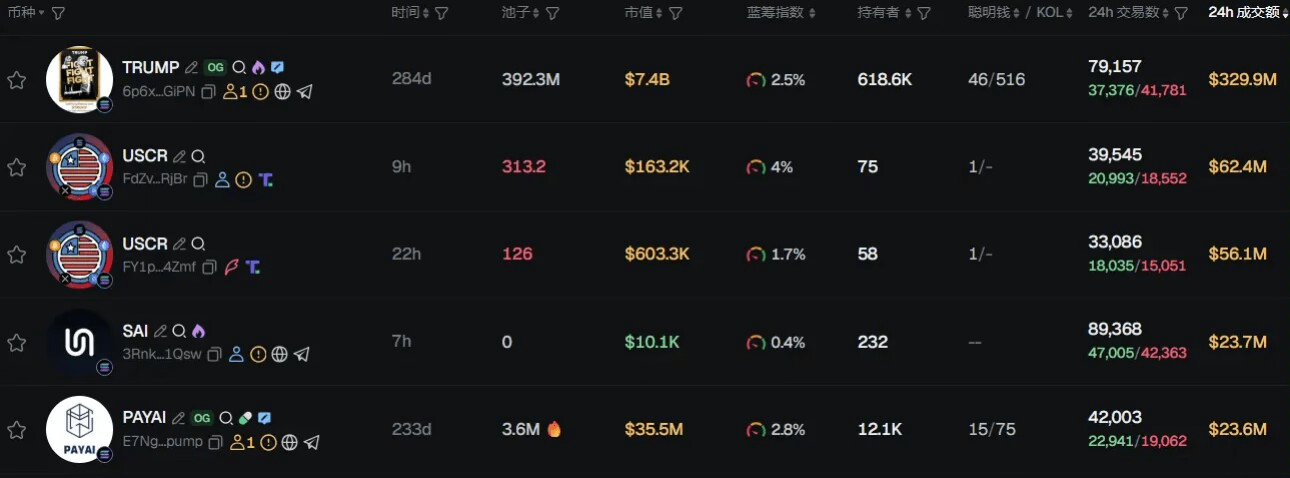Favorite the TRUMP token with star
The image size is (1290, 478).
[16, 81]
